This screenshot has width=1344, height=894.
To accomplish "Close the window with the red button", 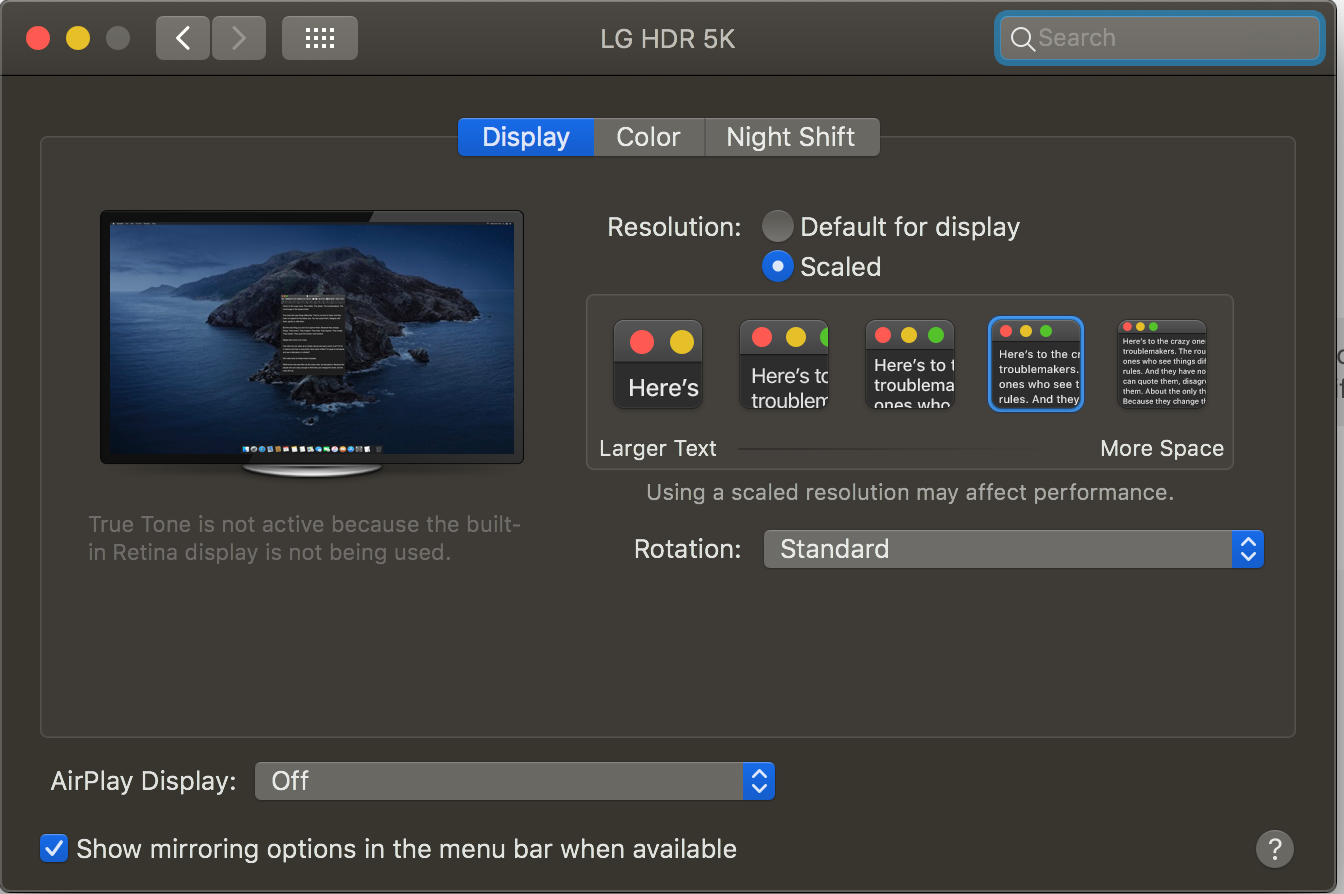I will 38,38.
